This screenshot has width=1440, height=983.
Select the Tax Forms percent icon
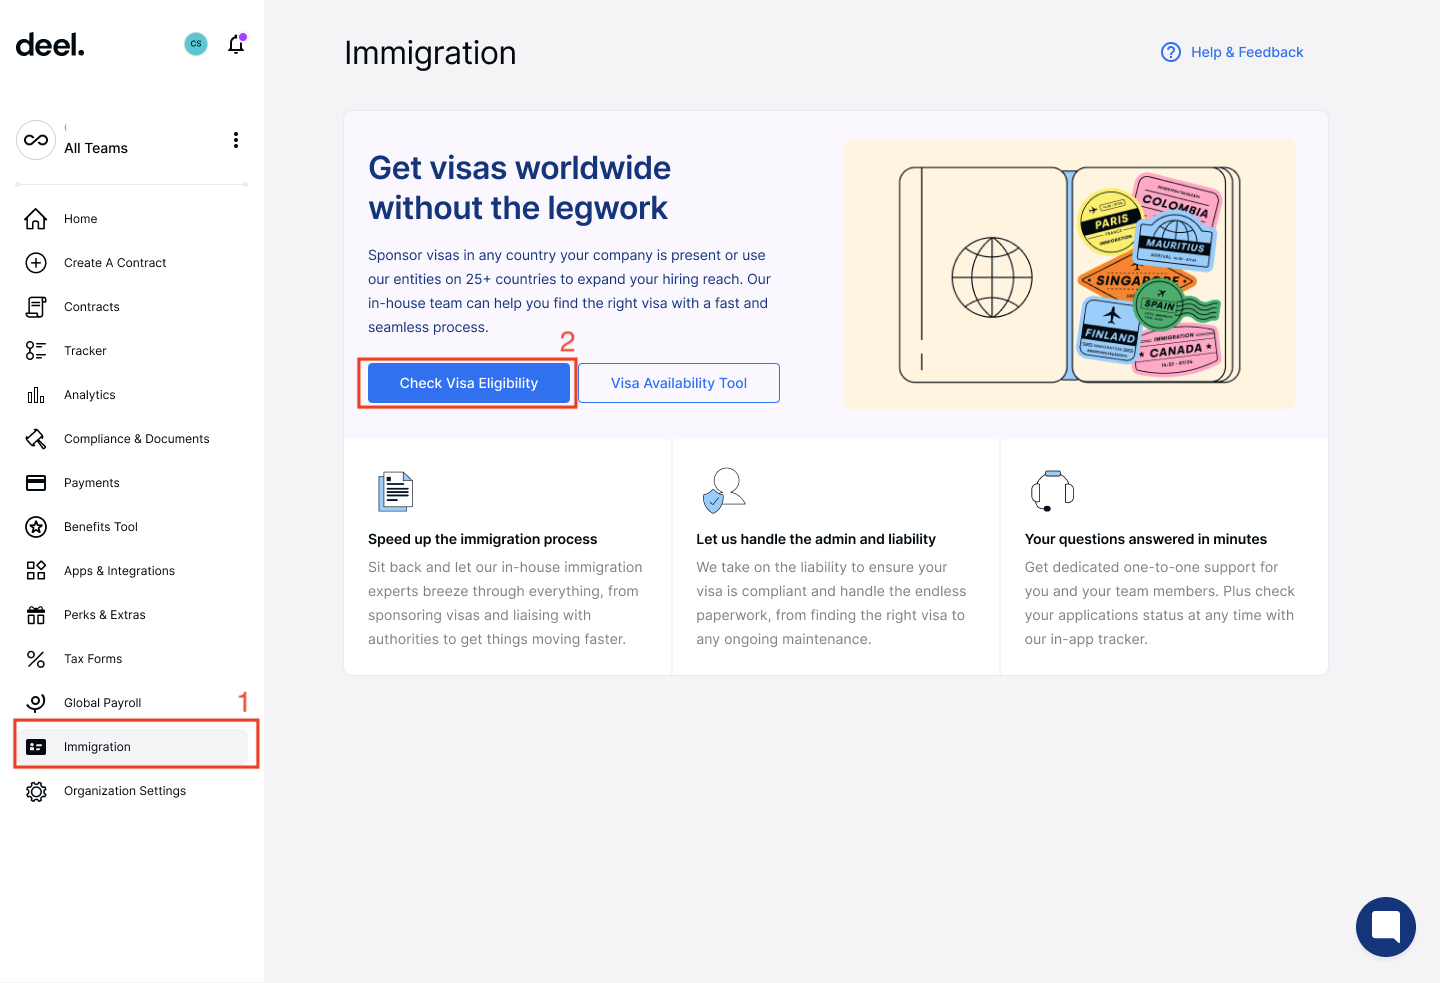[36, 658]
